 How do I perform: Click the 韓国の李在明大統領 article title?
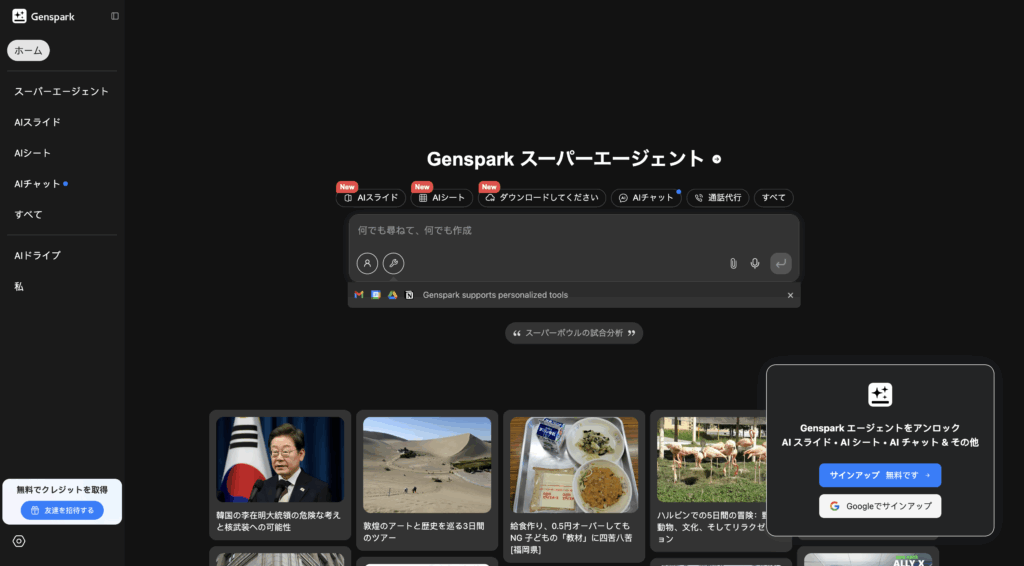point(279,521)
